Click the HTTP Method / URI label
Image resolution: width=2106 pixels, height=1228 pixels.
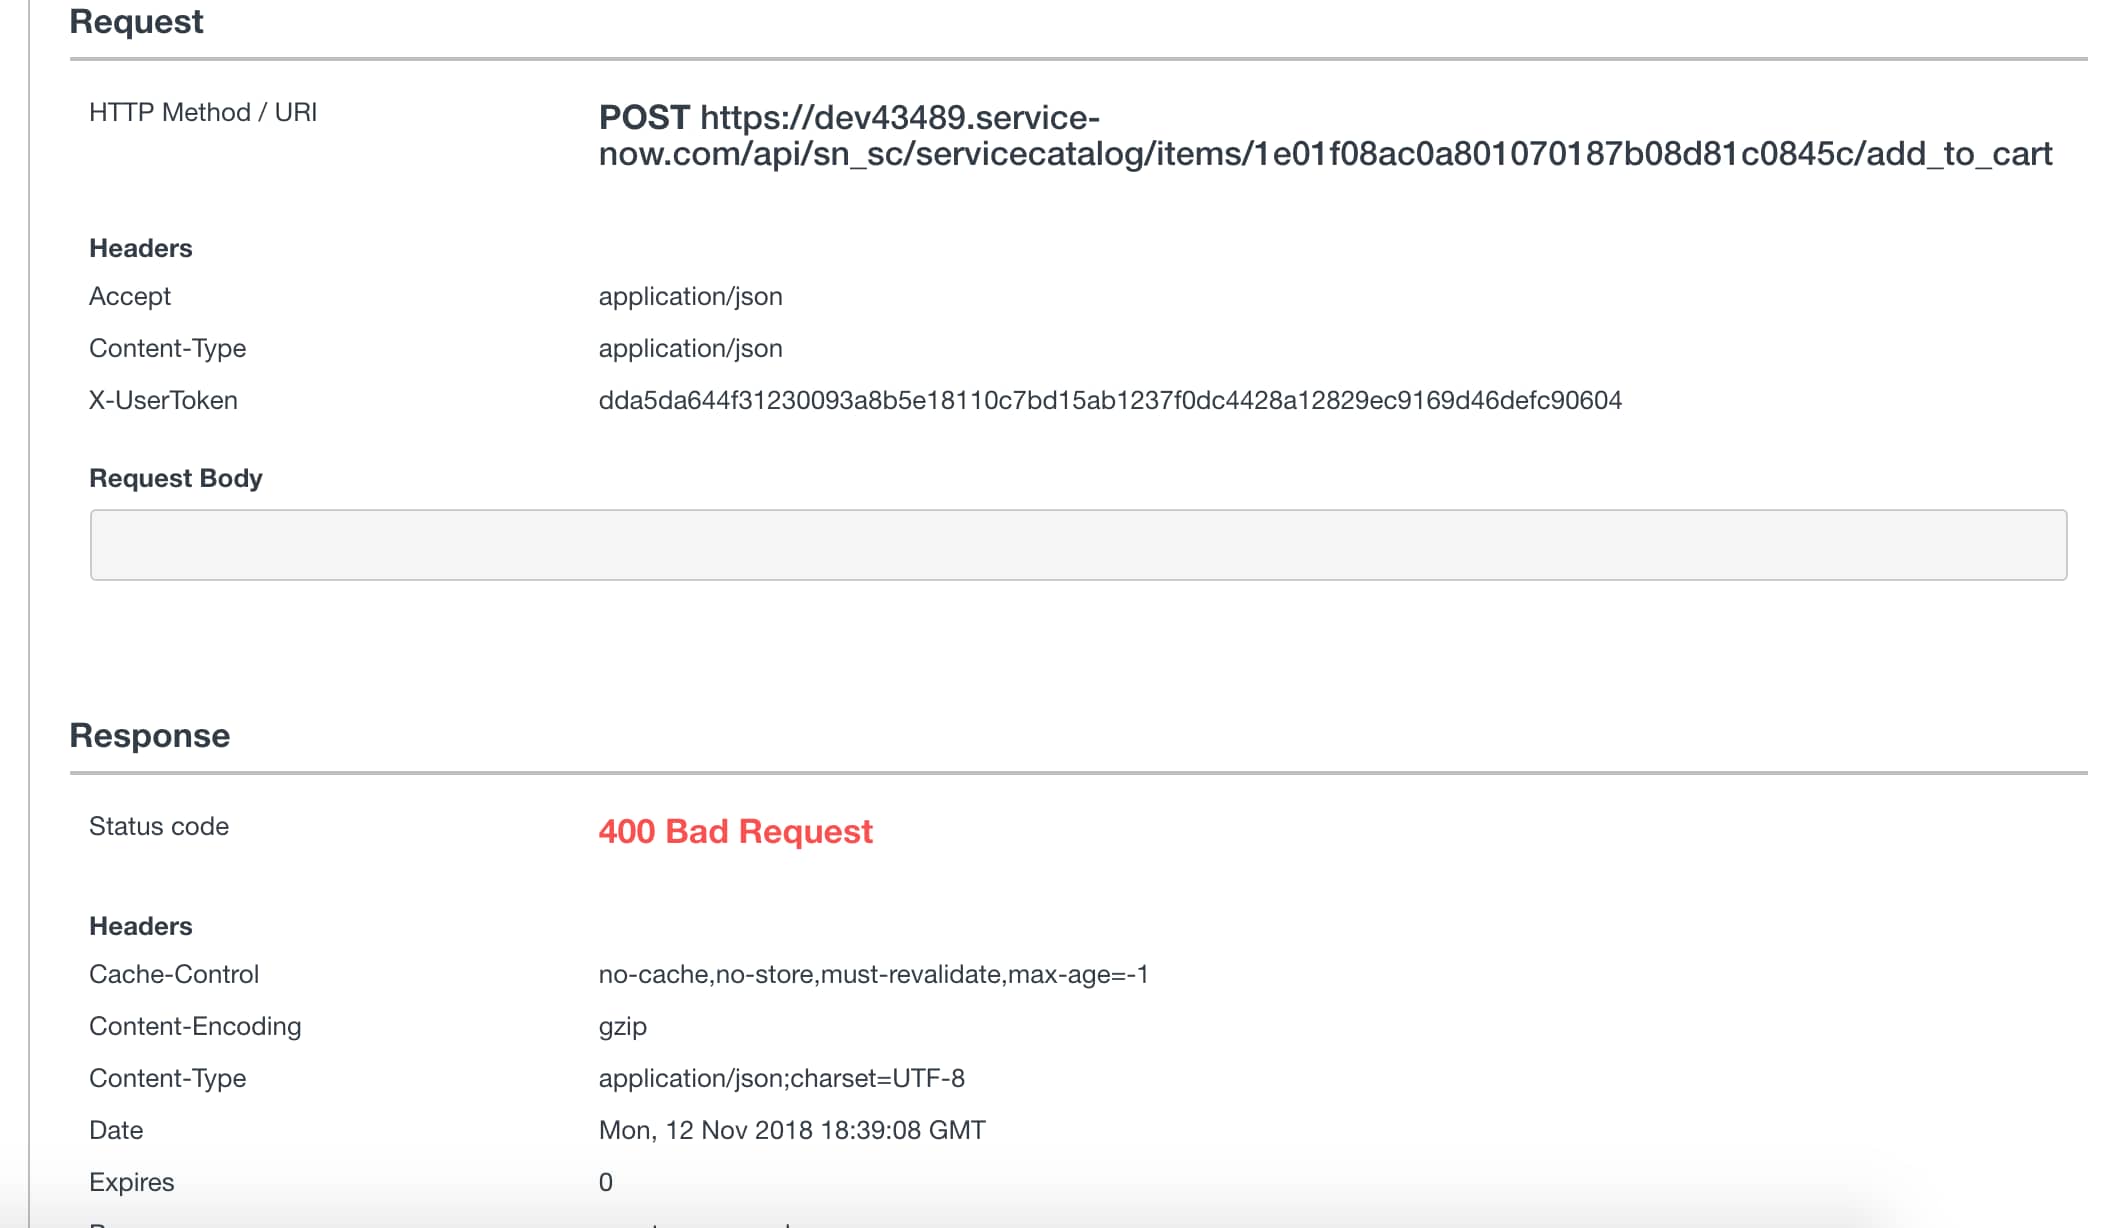(203, 112)
